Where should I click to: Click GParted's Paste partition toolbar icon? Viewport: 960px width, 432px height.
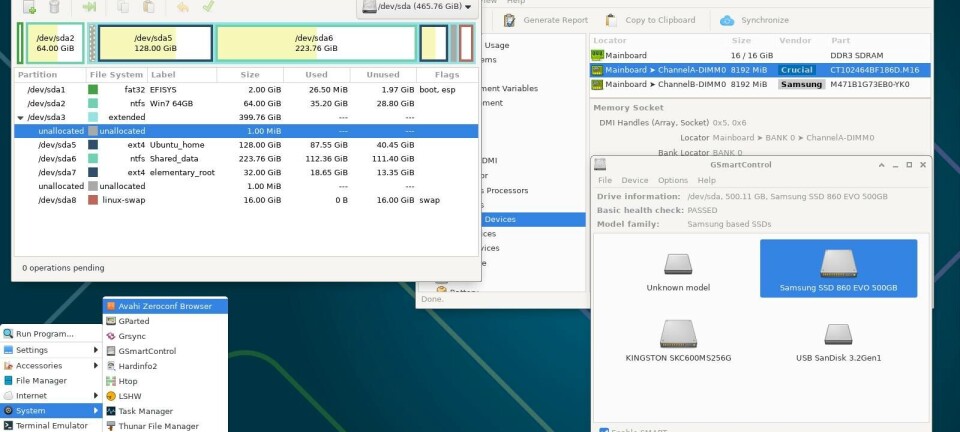coord(148,7)
